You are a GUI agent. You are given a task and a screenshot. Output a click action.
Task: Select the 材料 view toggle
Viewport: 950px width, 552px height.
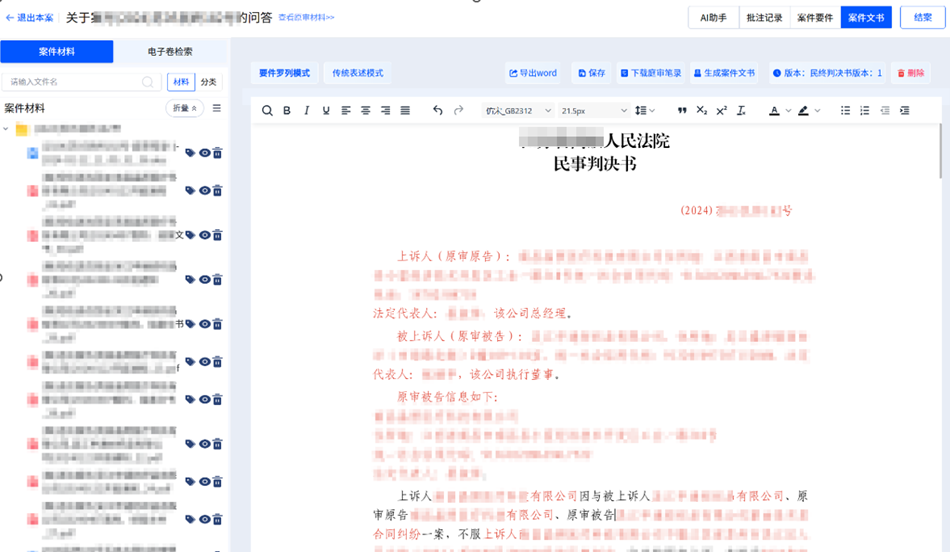[181, 82]
